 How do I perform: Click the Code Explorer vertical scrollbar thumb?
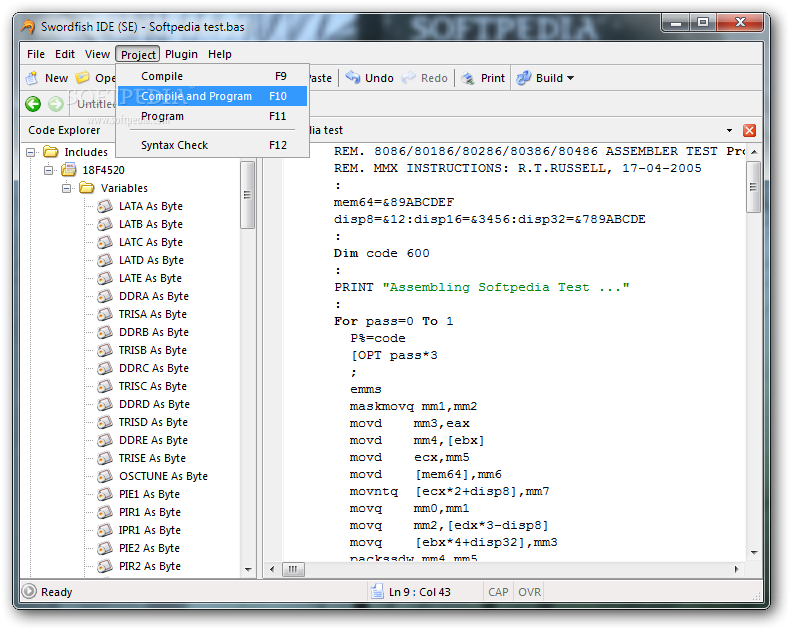[x=247, y=195]
